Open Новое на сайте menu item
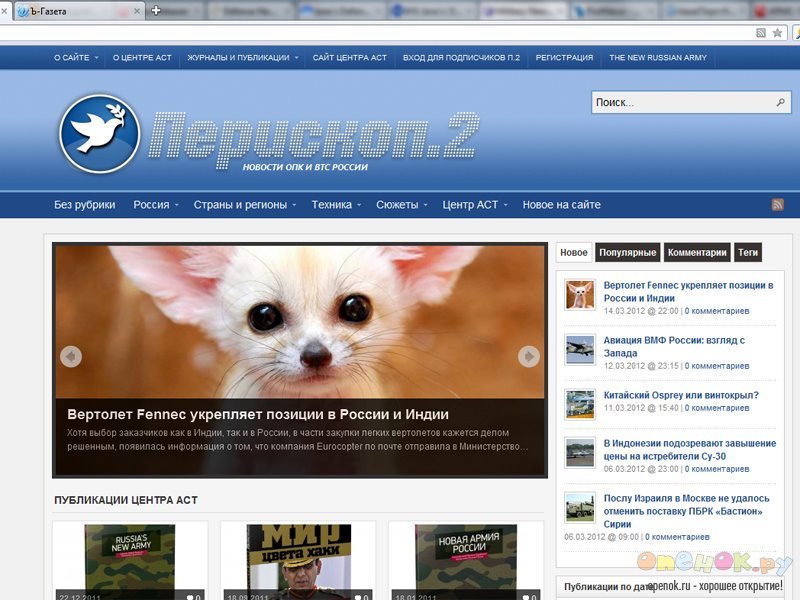Screen dimensions: 800x600 coord(561,205)
